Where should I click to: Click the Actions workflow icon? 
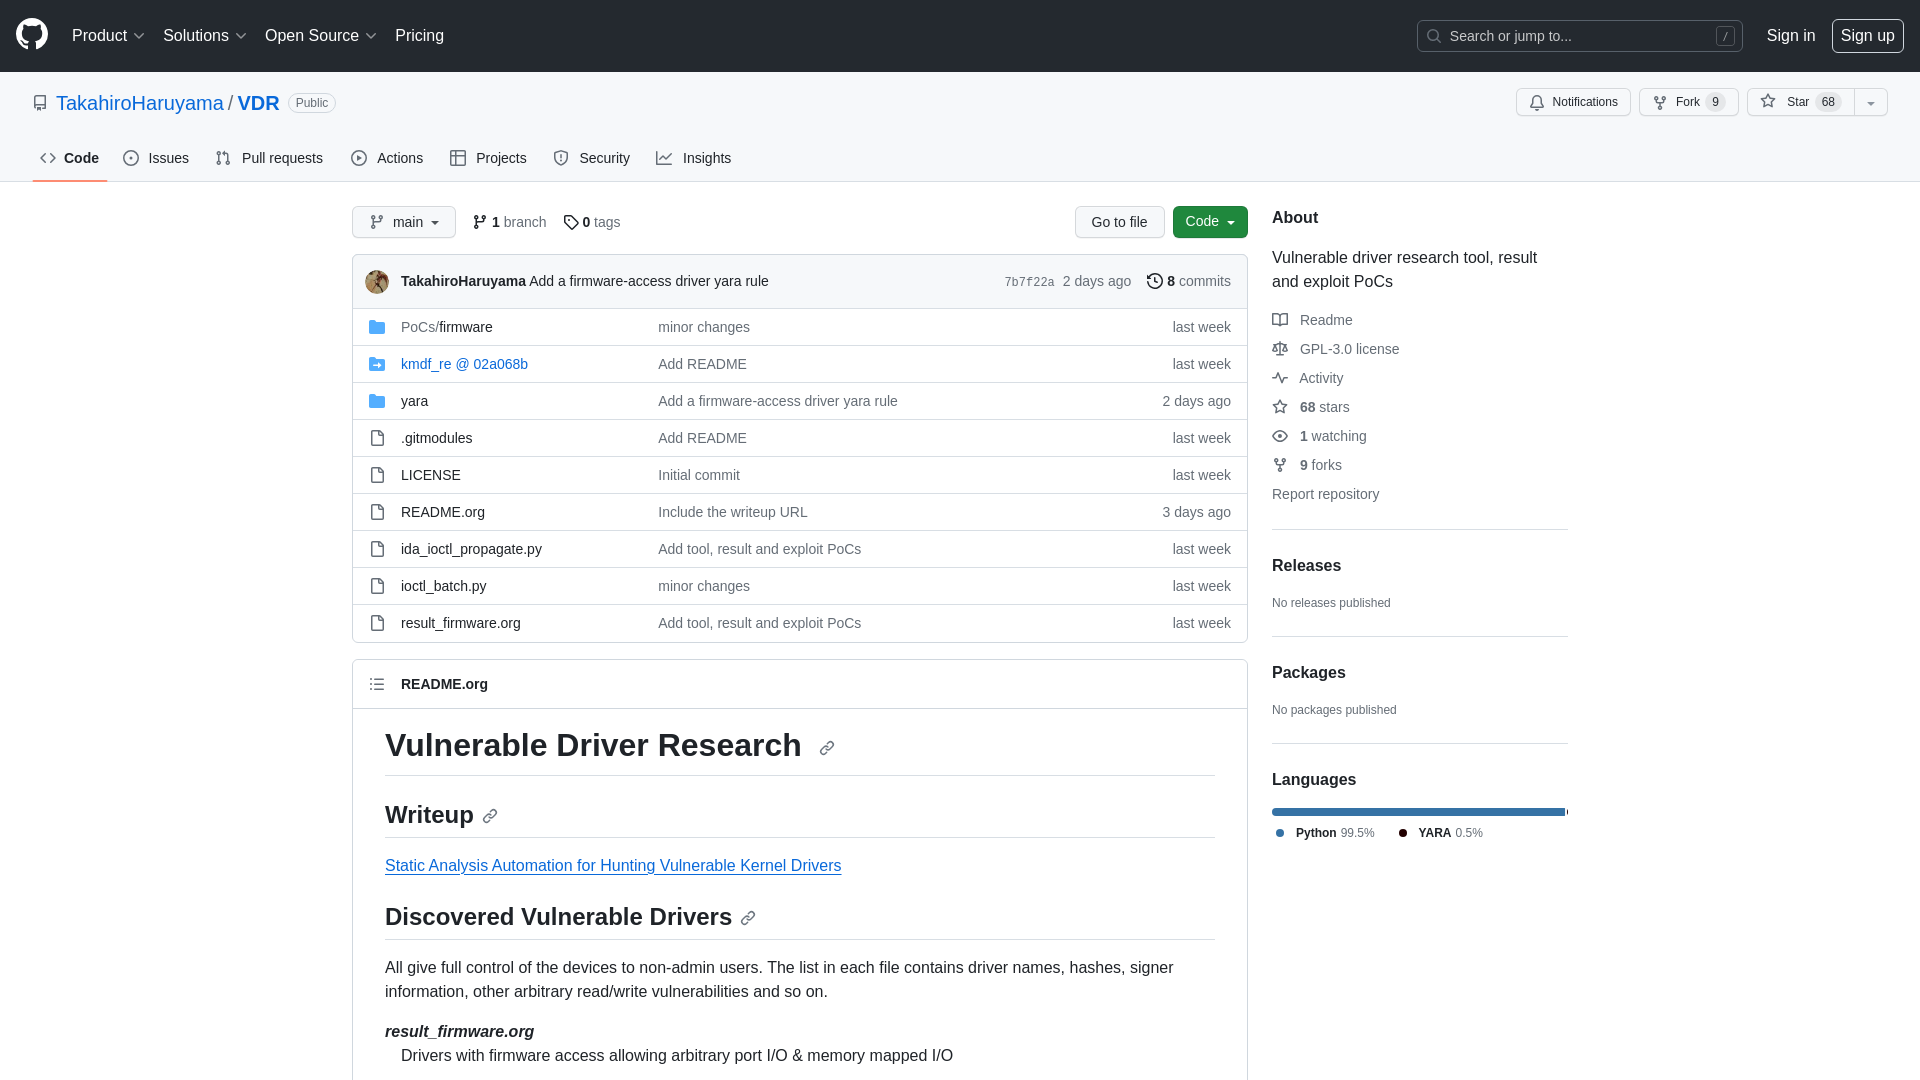point(359,158)
